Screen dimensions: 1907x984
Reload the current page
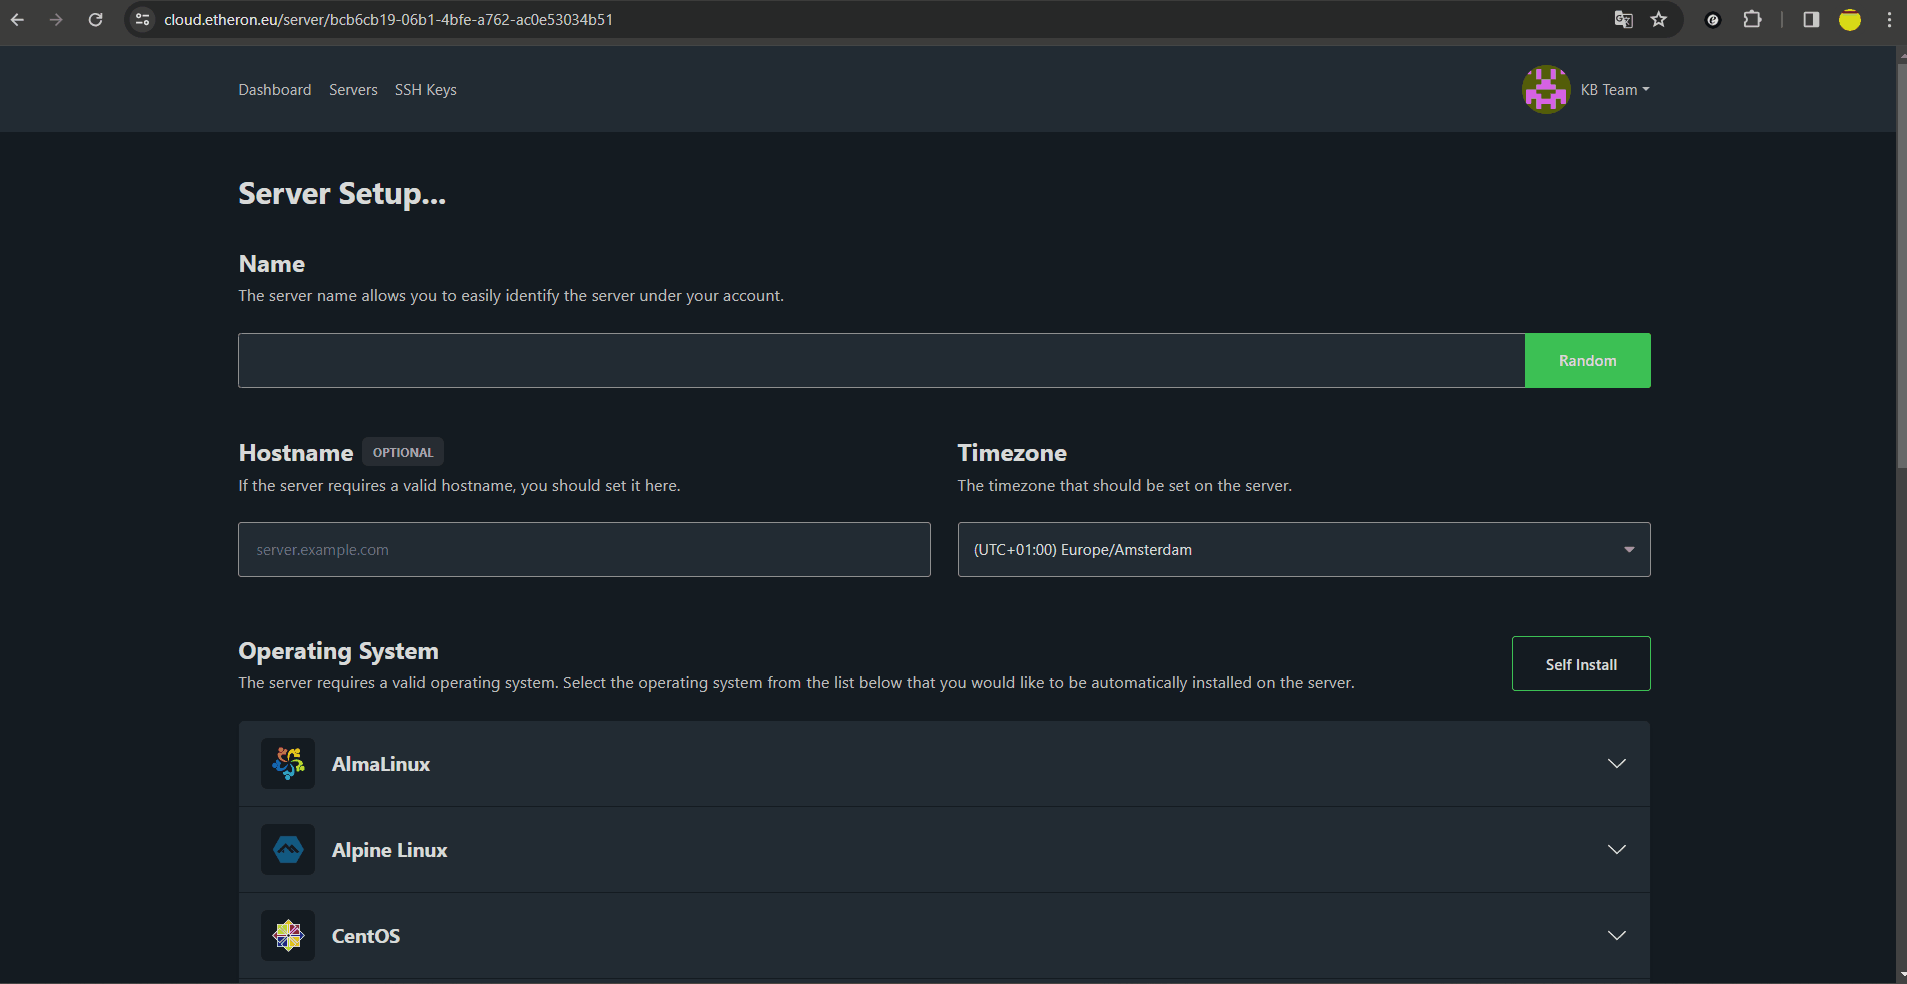(95, 20)
